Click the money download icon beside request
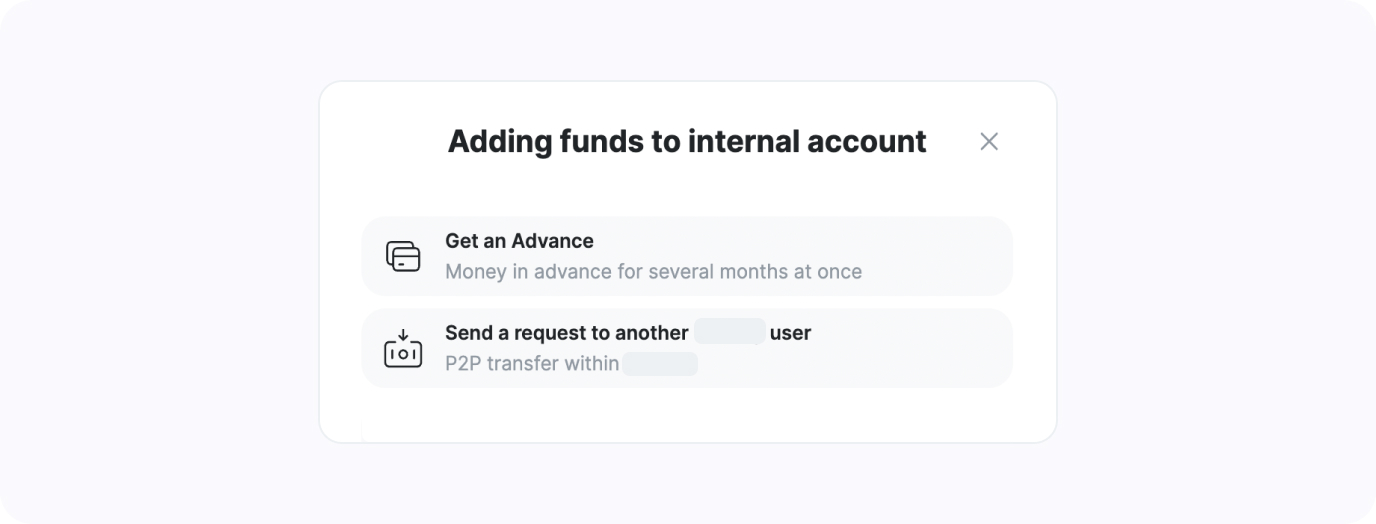Viewport: 1376px width, 524px height. click(x=403, y=348)
